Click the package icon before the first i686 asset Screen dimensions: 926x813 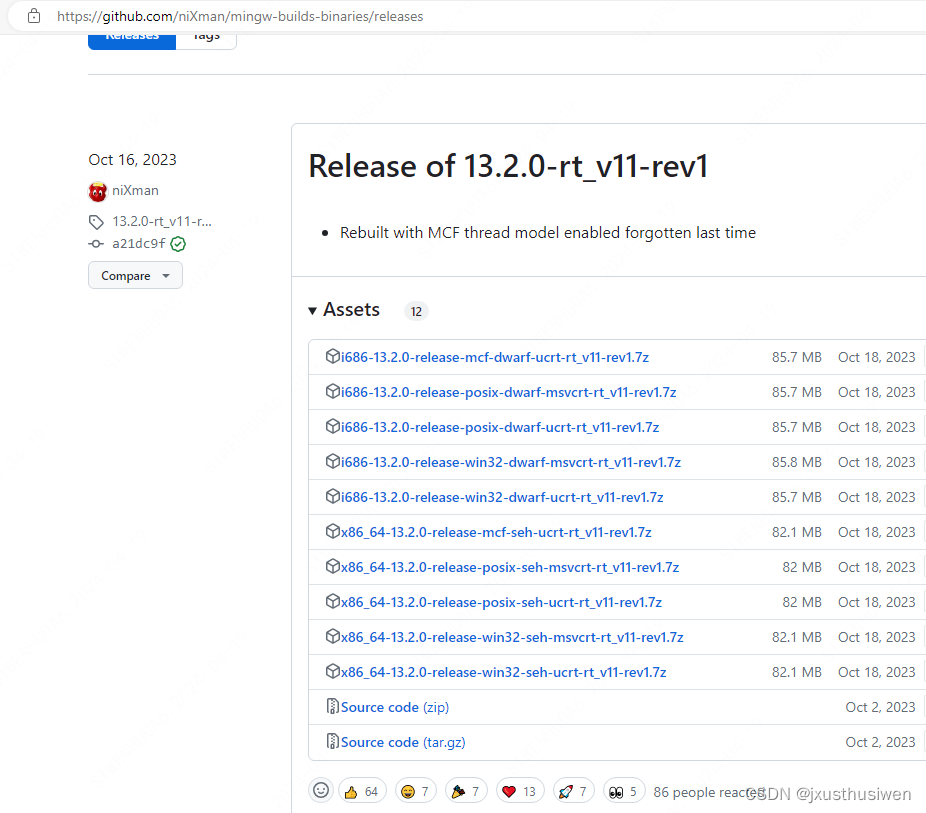(x=332, y=356)
